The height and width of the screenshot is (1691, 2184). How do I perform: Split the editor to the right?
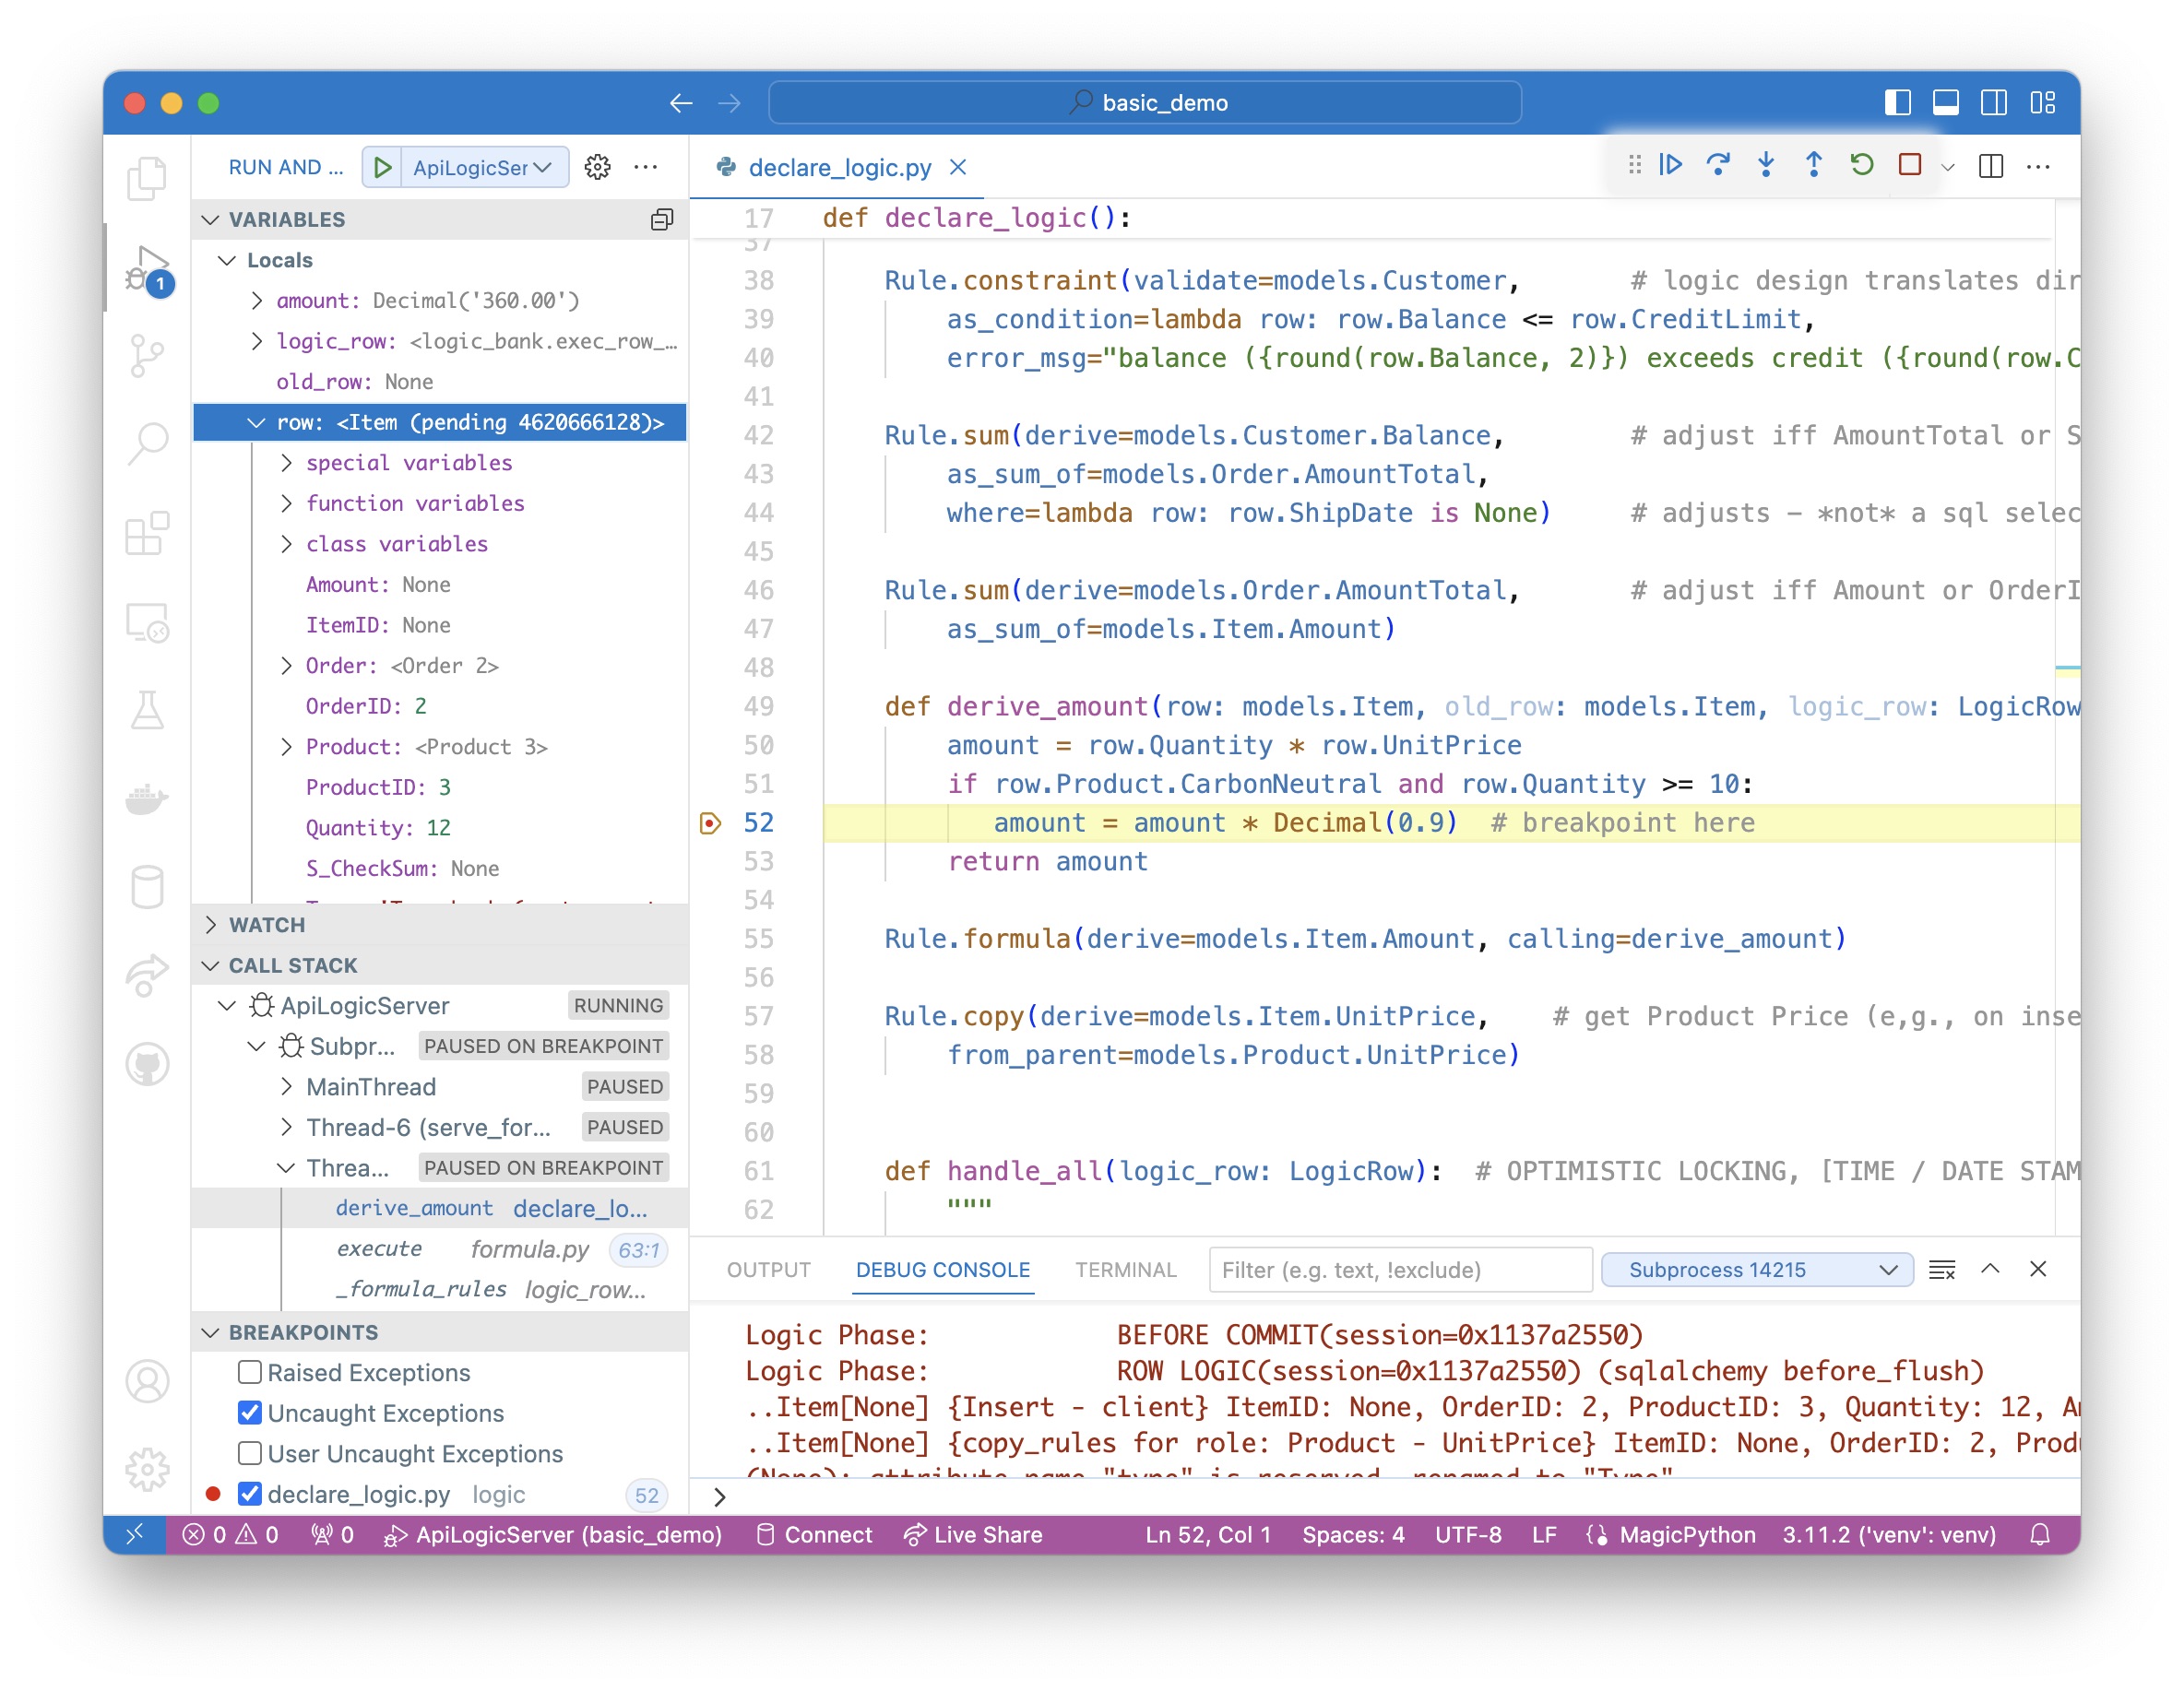point(1990,166)
